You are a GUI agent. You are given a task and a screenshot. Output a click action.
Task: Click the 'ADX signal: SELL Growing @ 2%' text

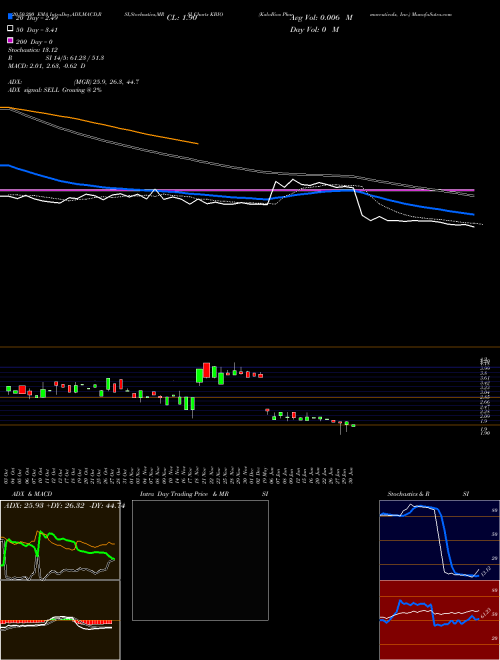(55, 90)
